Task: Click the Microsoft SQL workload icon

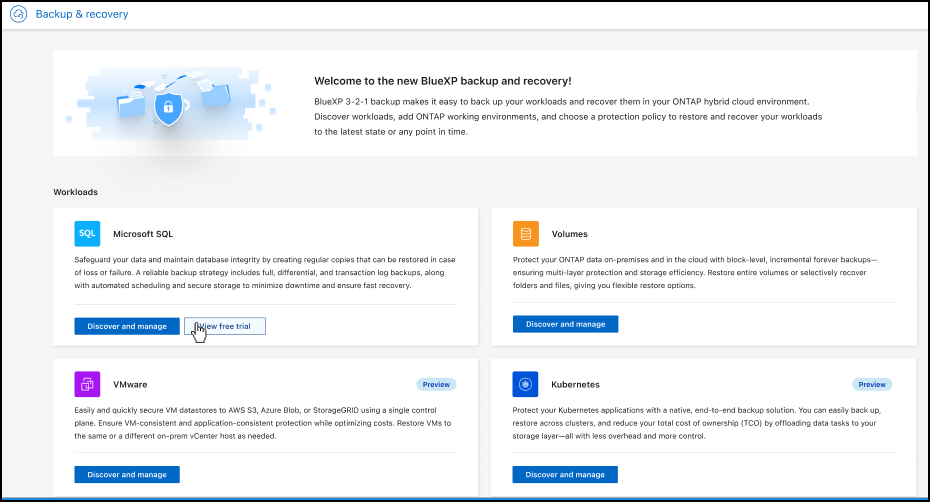Action: click(87, 234)
